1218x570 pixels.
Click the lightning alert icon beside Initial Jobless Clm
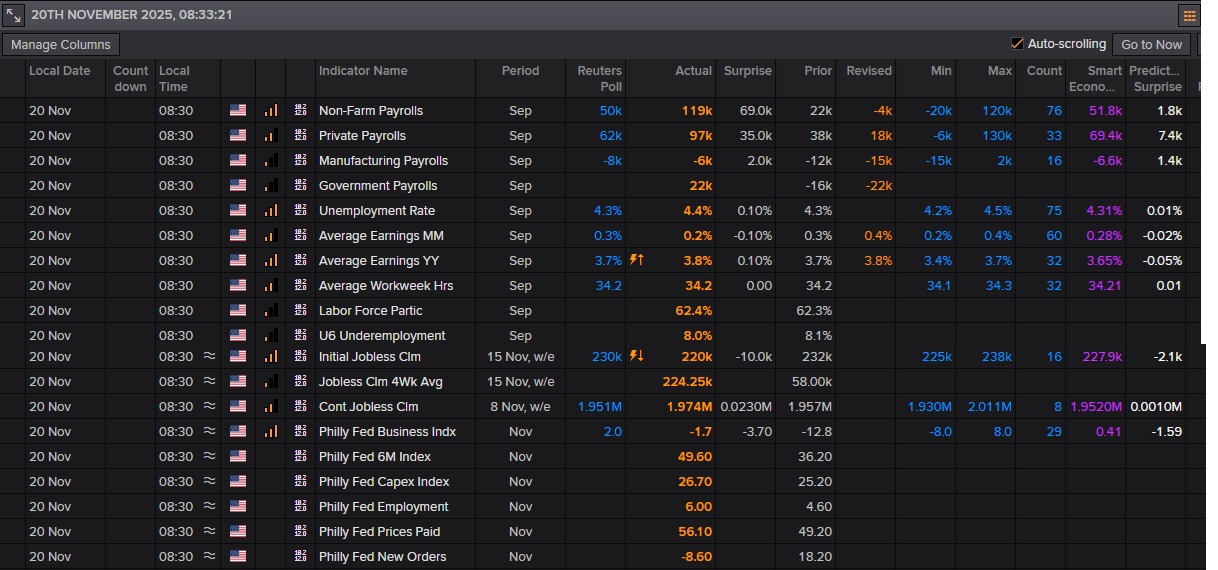[x=636, y=357]
